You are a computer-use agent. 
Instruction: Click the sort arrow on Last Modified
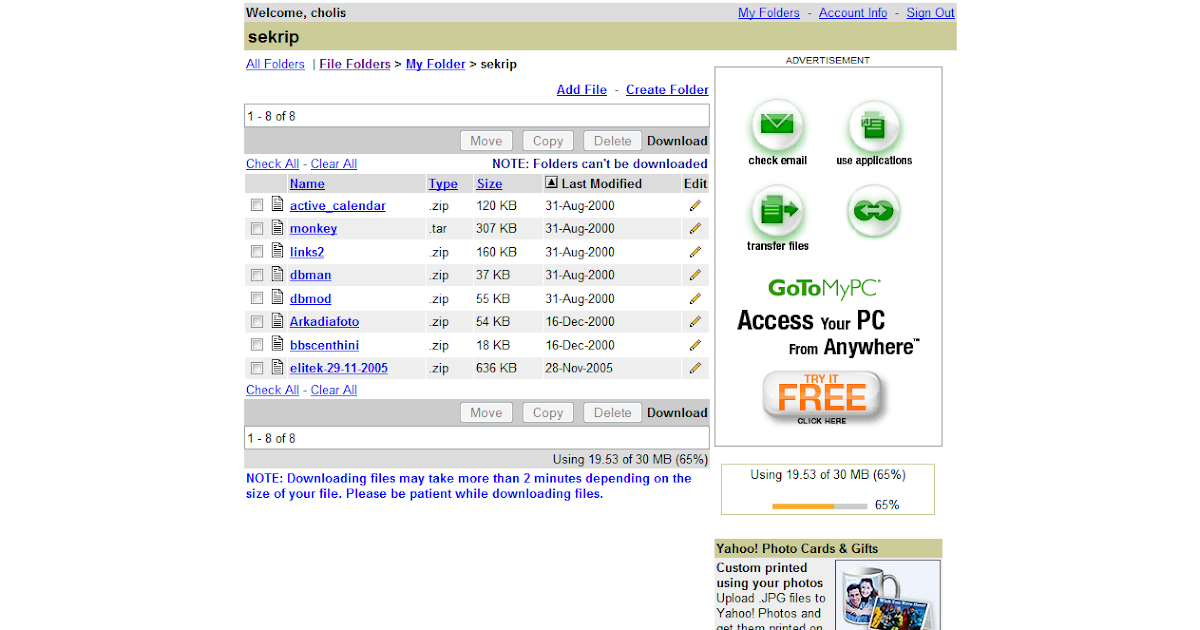point(551,182)
